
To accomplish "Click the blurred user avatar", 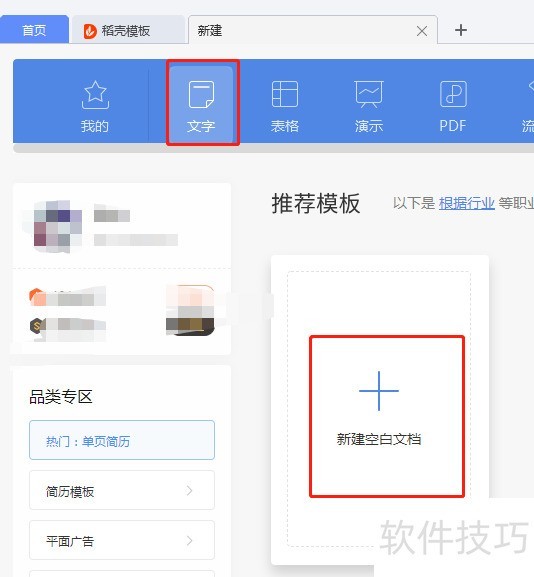I will [x=57, y=226].
